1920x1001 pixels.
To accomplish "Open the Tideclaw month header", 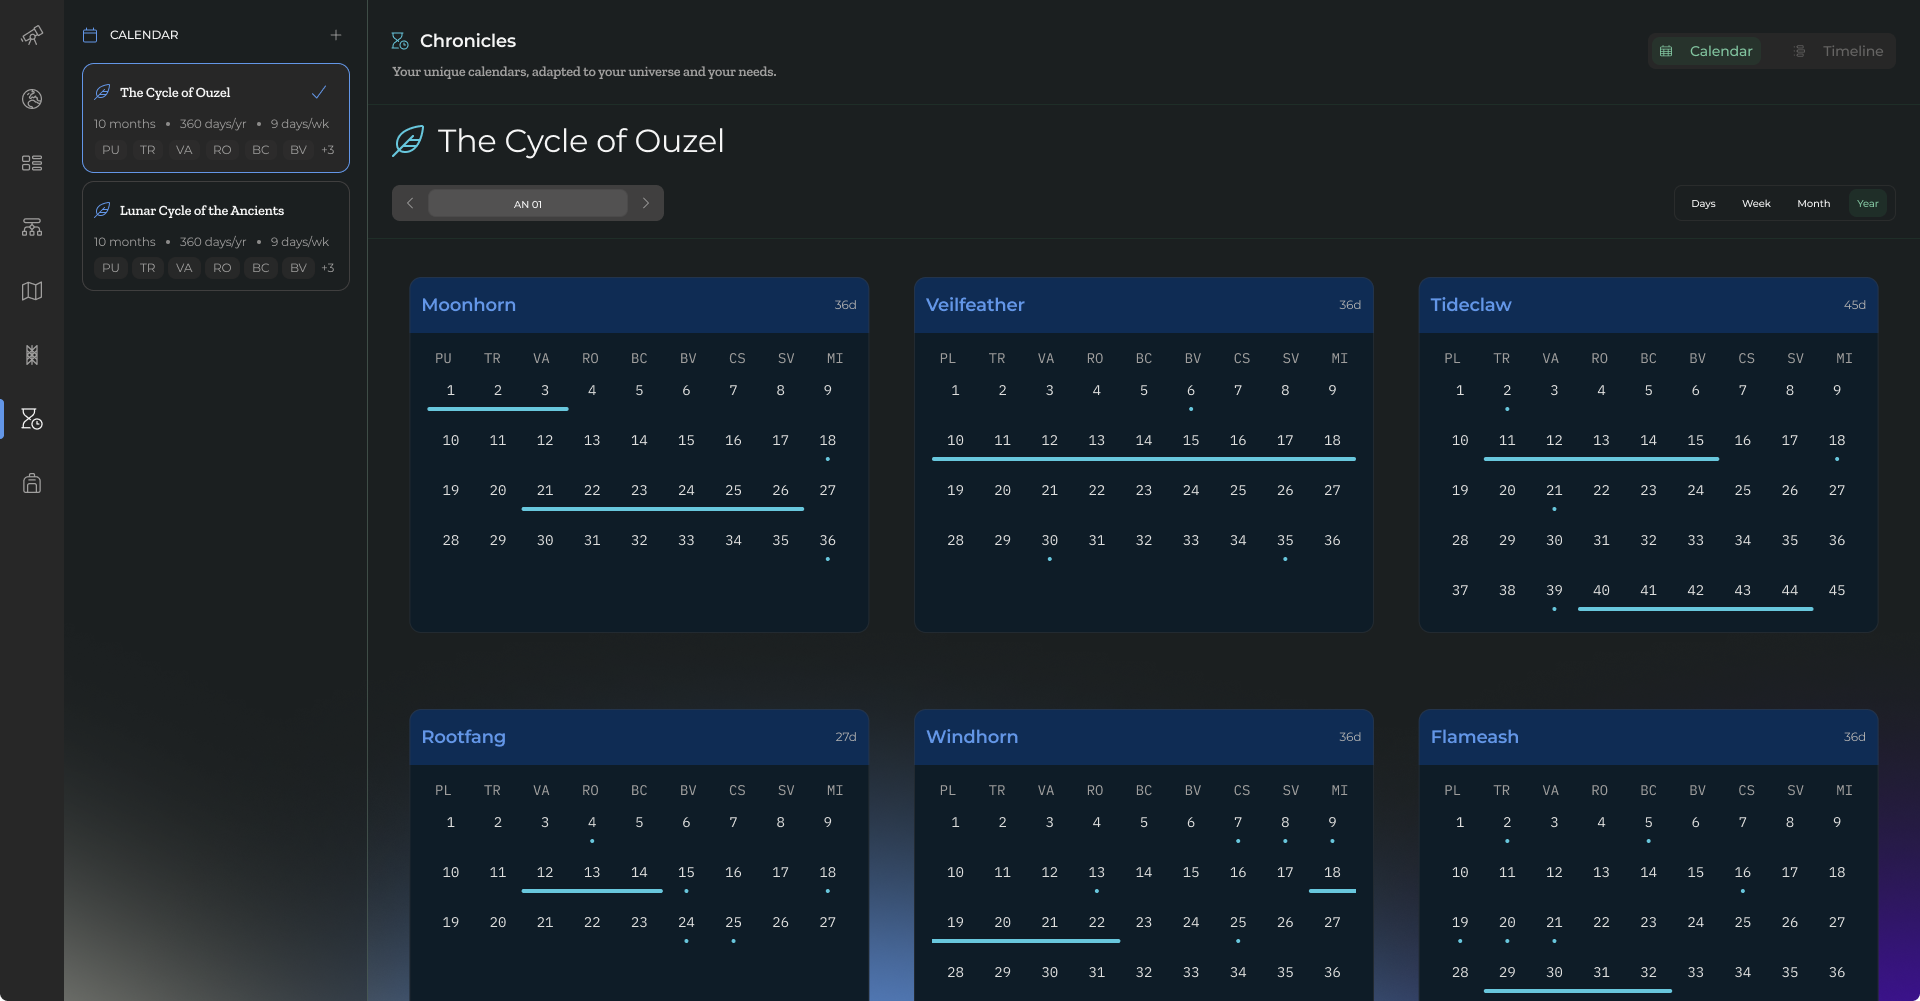I will [1648, 305].
